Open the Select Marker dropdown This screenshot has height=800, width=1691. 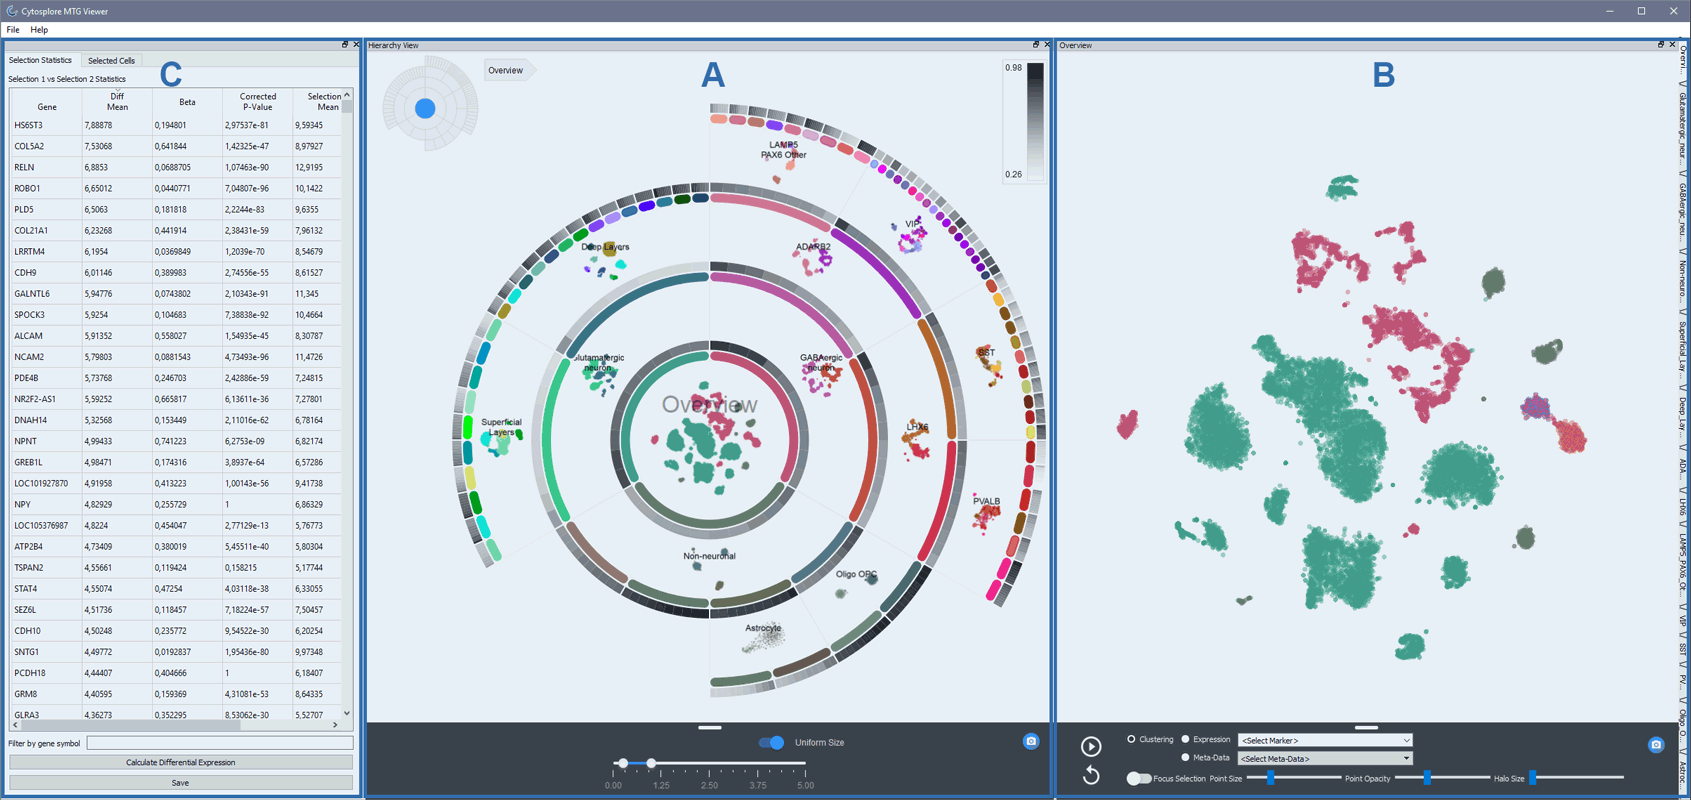click(x=1325, y=740)
